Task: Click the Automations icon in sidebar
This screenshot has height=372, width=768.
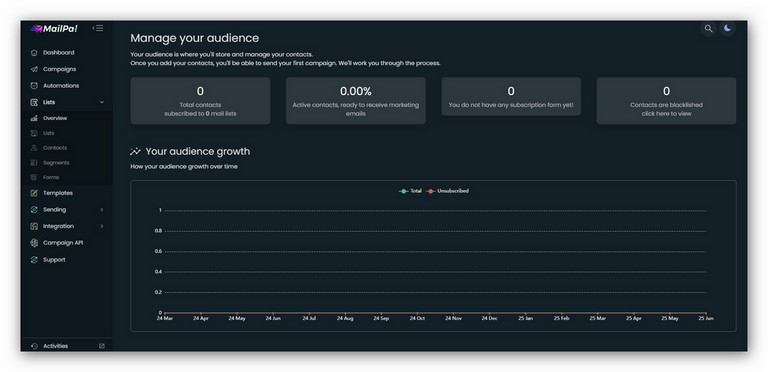Action: 34,86
